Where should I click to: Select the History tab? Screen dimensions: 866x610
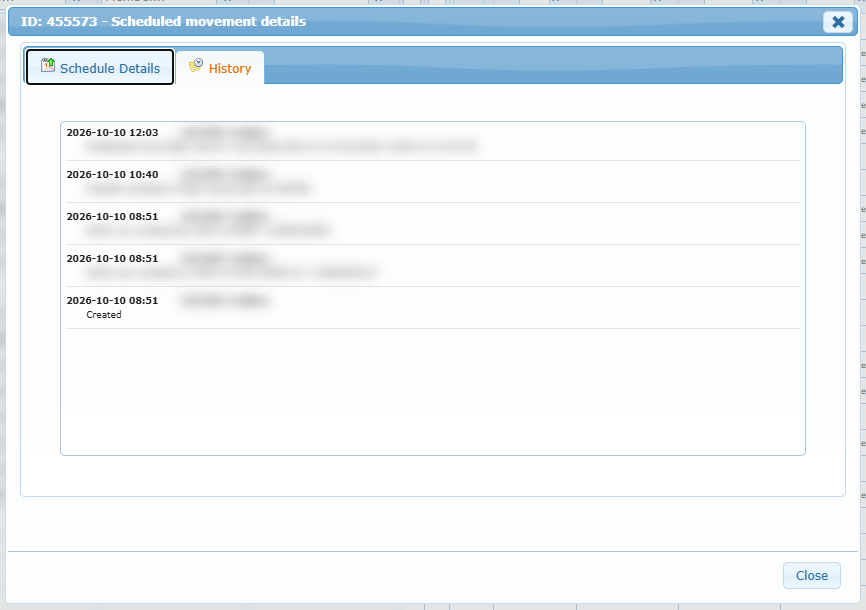[220, 68]
